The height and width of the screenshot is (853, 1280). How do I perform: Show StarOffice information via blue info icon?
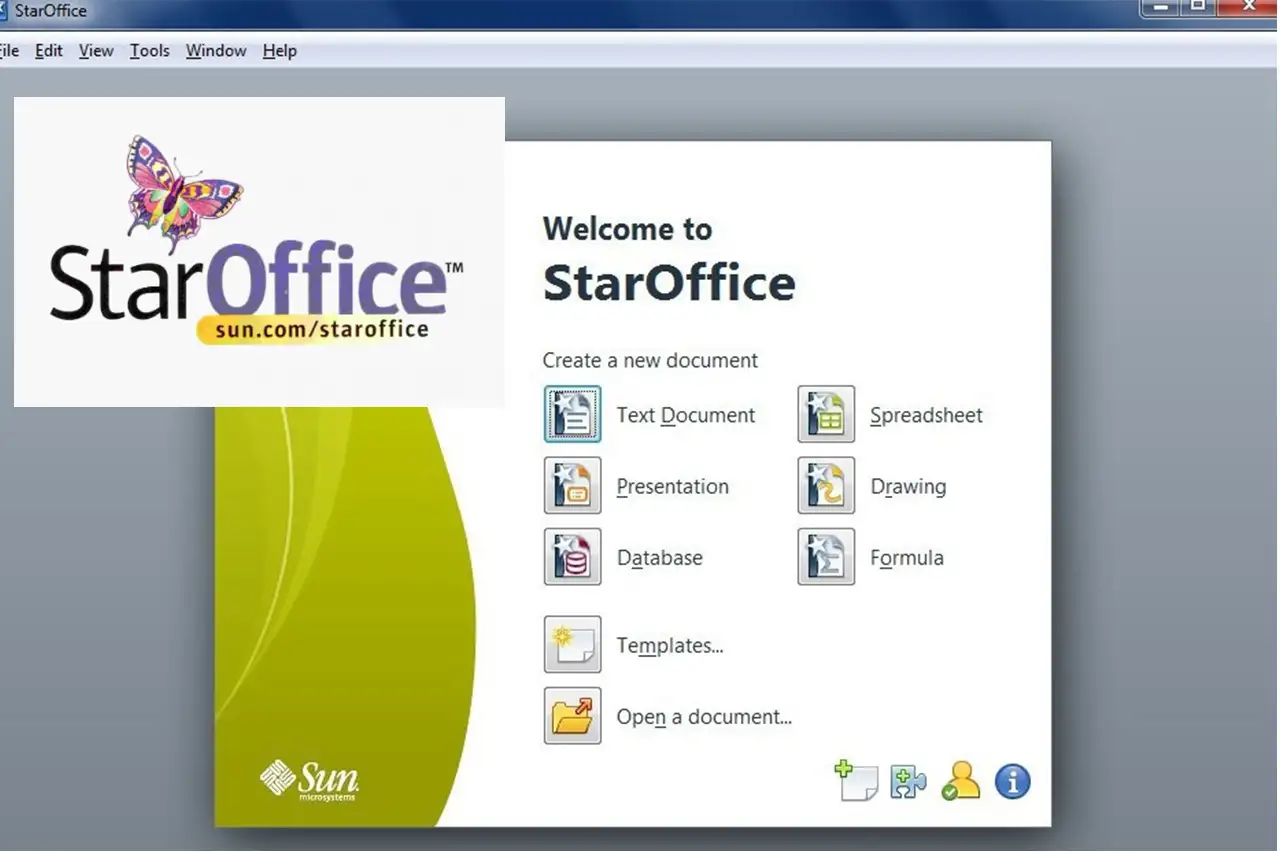coord(1012,781)
